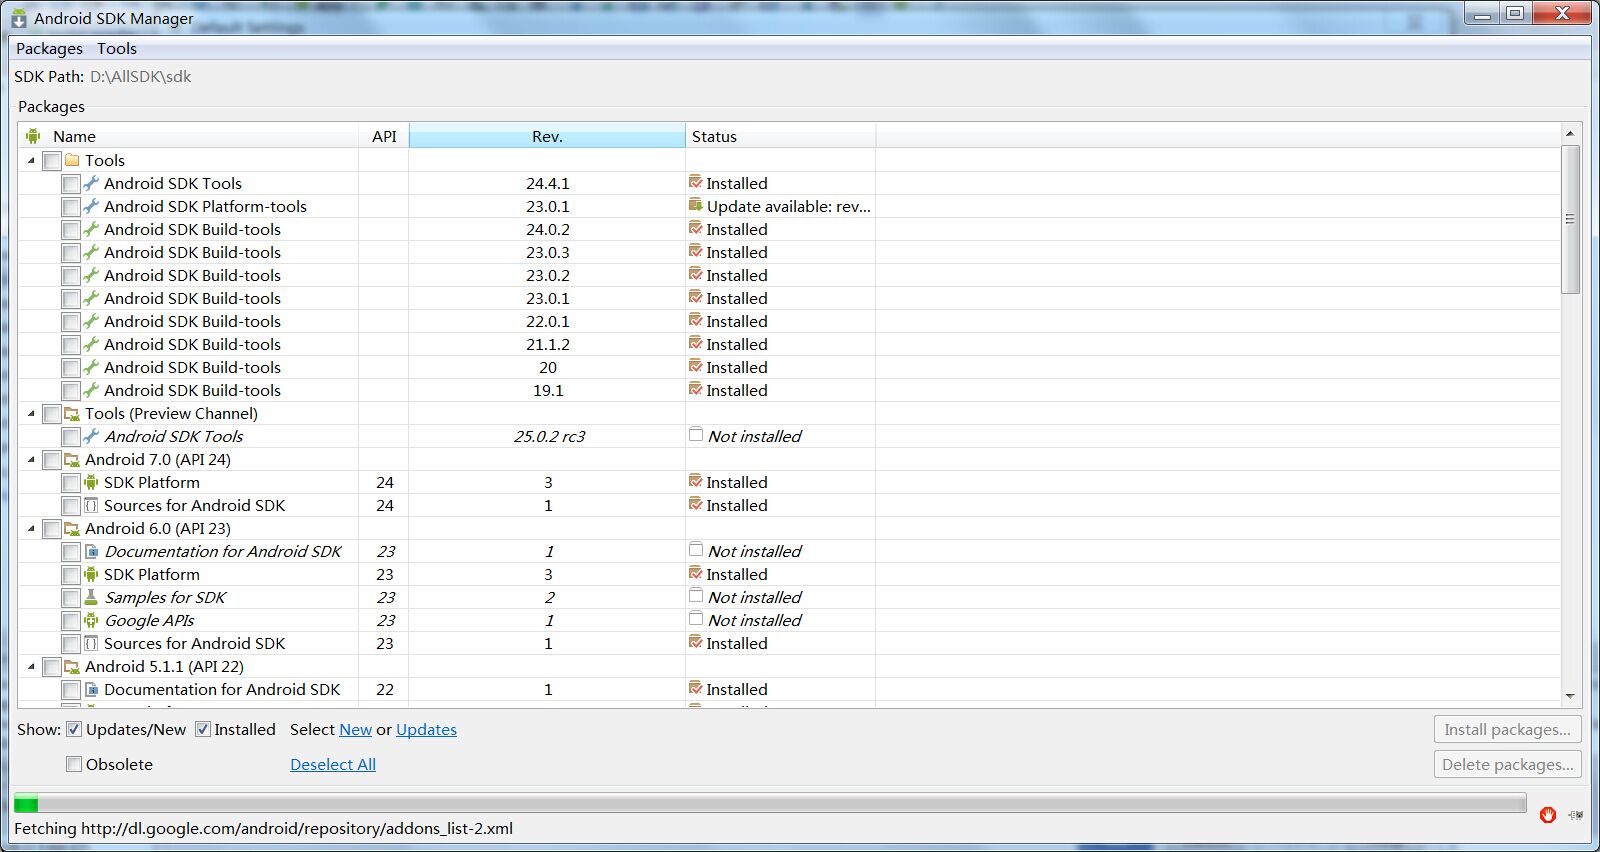Collapse the Android 5.1.1 (API 22) group
1600x852 pixels.
pos(31,666)
